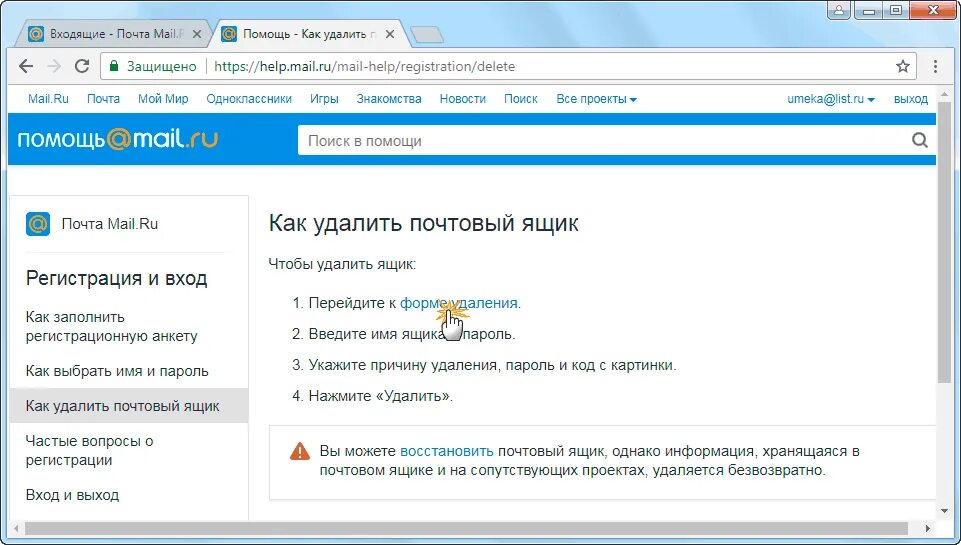Screen dimensions: 961x545
Task: Open Новости in the top navigation
Action: 463,99
